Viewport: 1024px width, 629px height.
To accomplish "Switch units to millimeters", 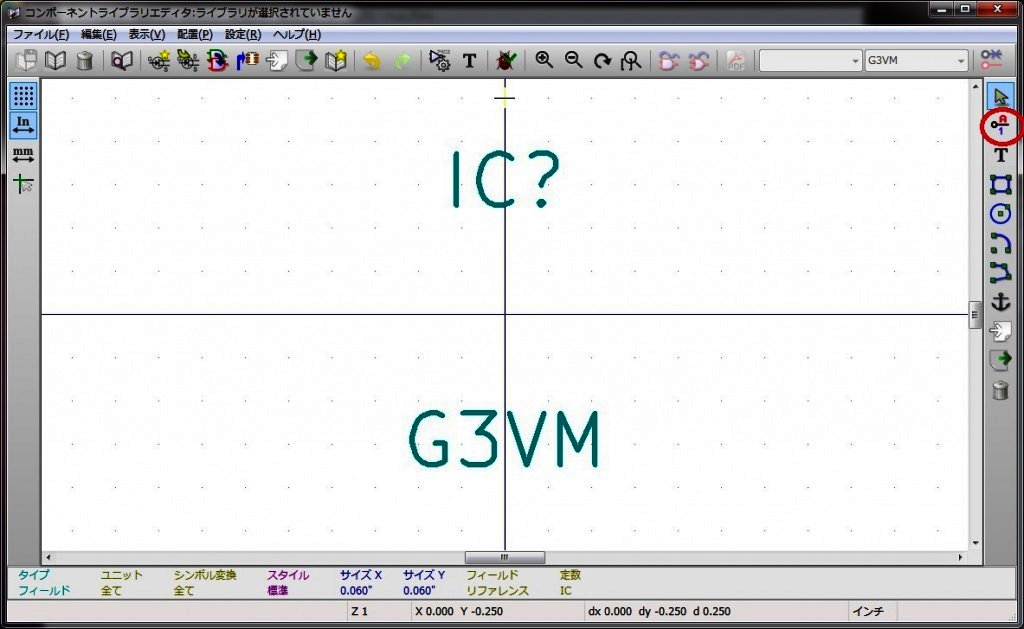I will coord(24,154).
